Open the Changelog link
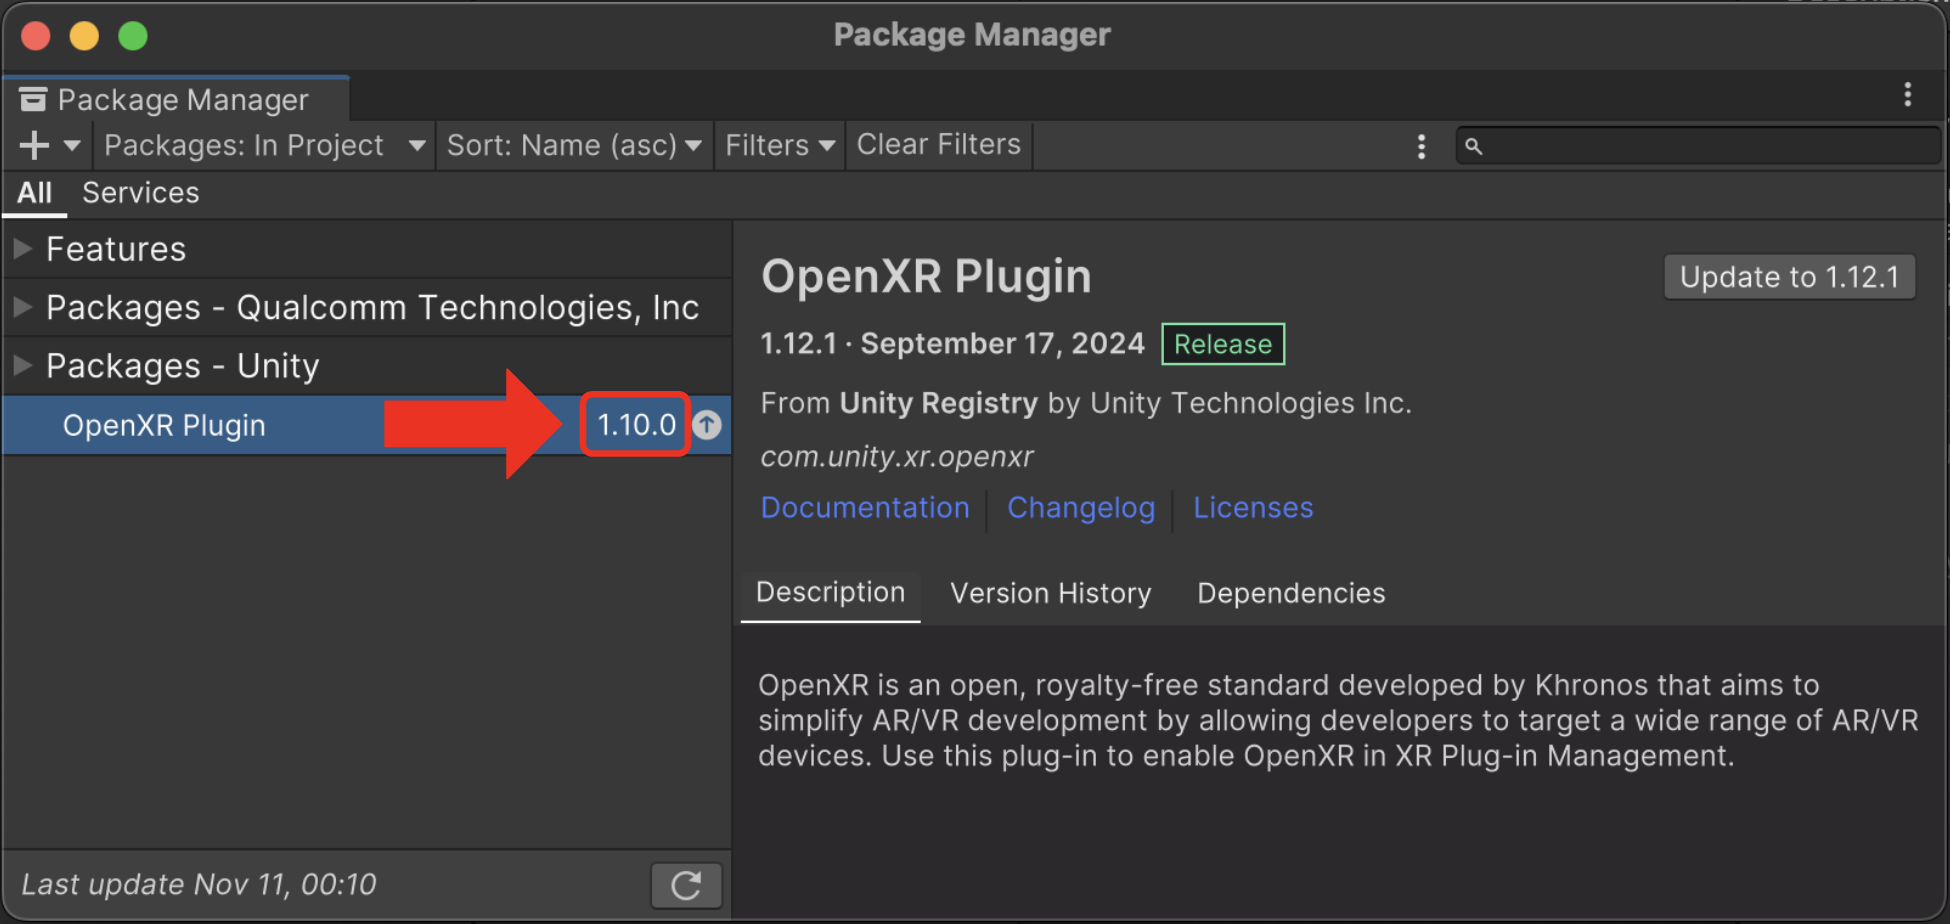 1081,508
